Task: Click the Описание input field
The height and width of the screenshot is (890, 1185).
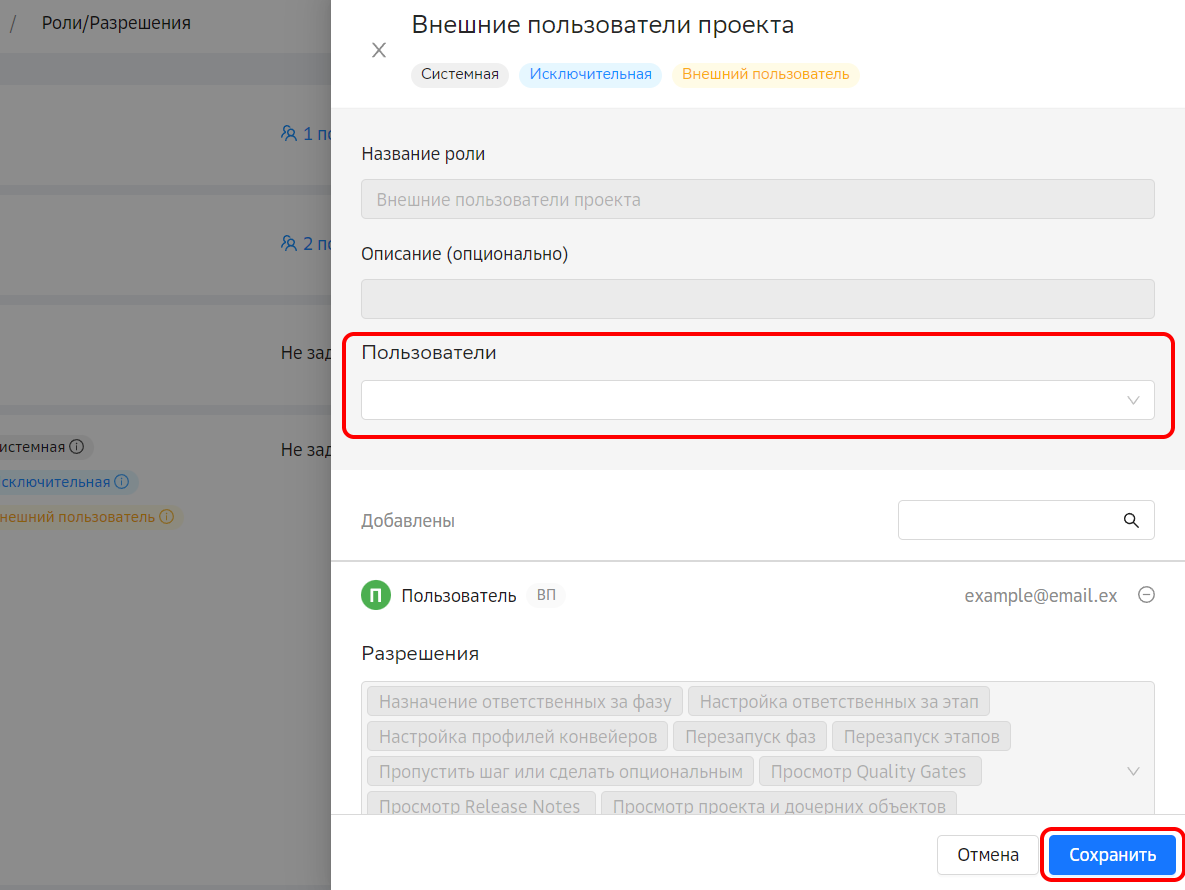Action: pyautogui.click(x=757, y=299)
